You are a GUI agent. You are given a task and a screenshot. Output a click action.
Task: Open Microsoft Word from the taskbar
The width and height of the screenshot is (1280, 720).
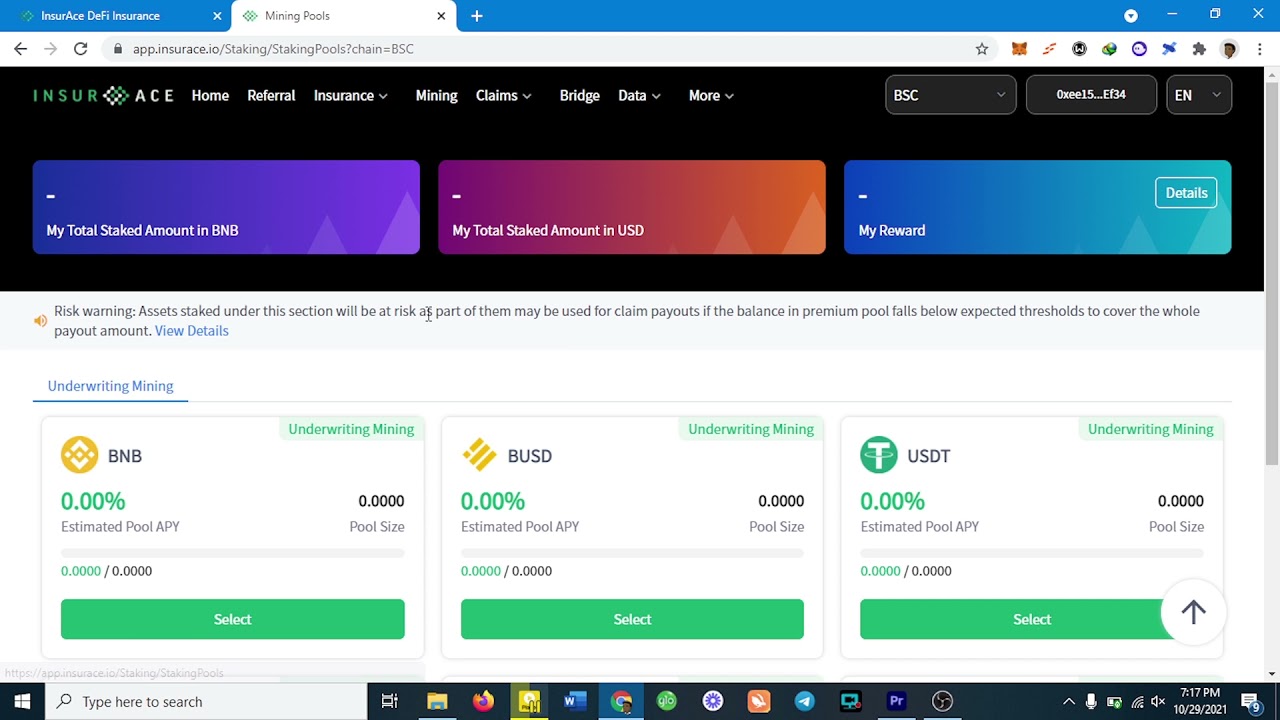[x=575, y=701]
